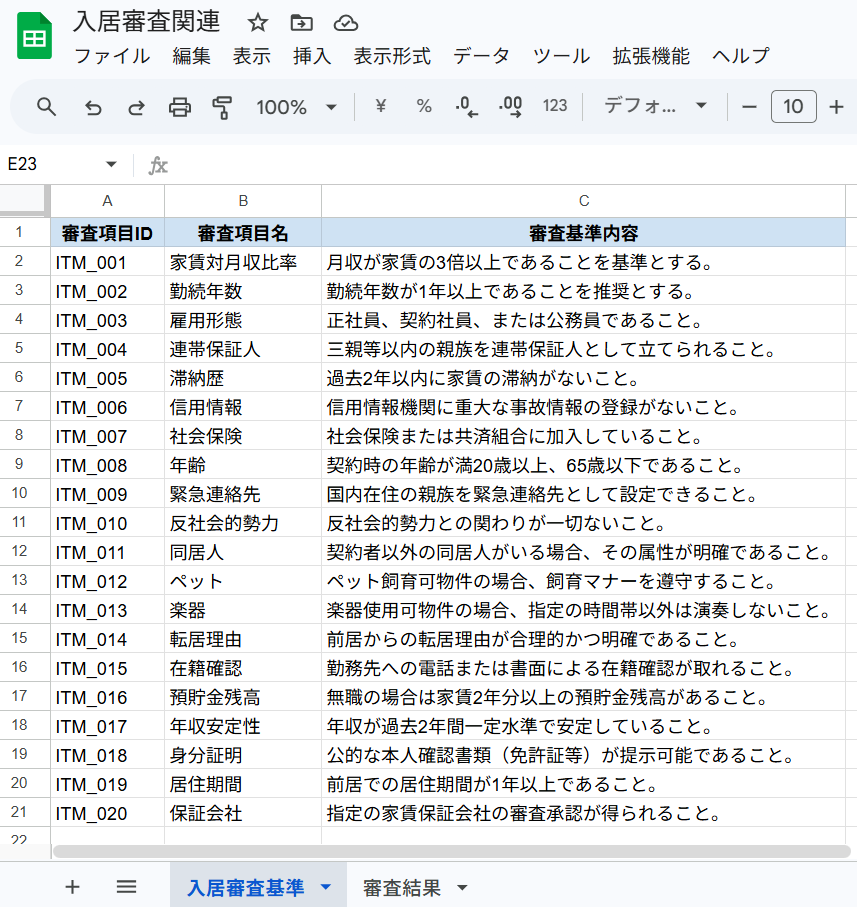This screenshot has width=857, height=907.
Task: Select cell ITM_020
Action: (107, 813)
